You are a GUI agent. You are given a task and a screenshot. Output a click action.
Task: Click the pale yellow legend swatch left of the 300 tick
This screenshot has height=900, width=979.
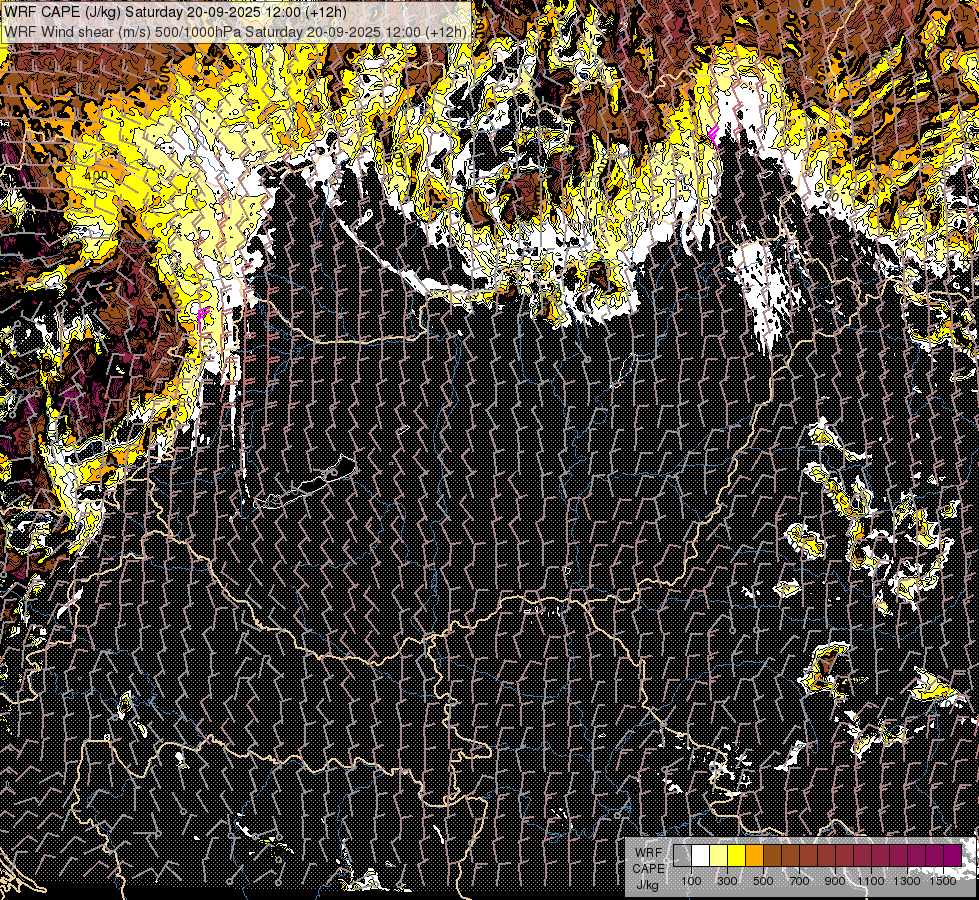pyautogui.click(x=719, y=856)
